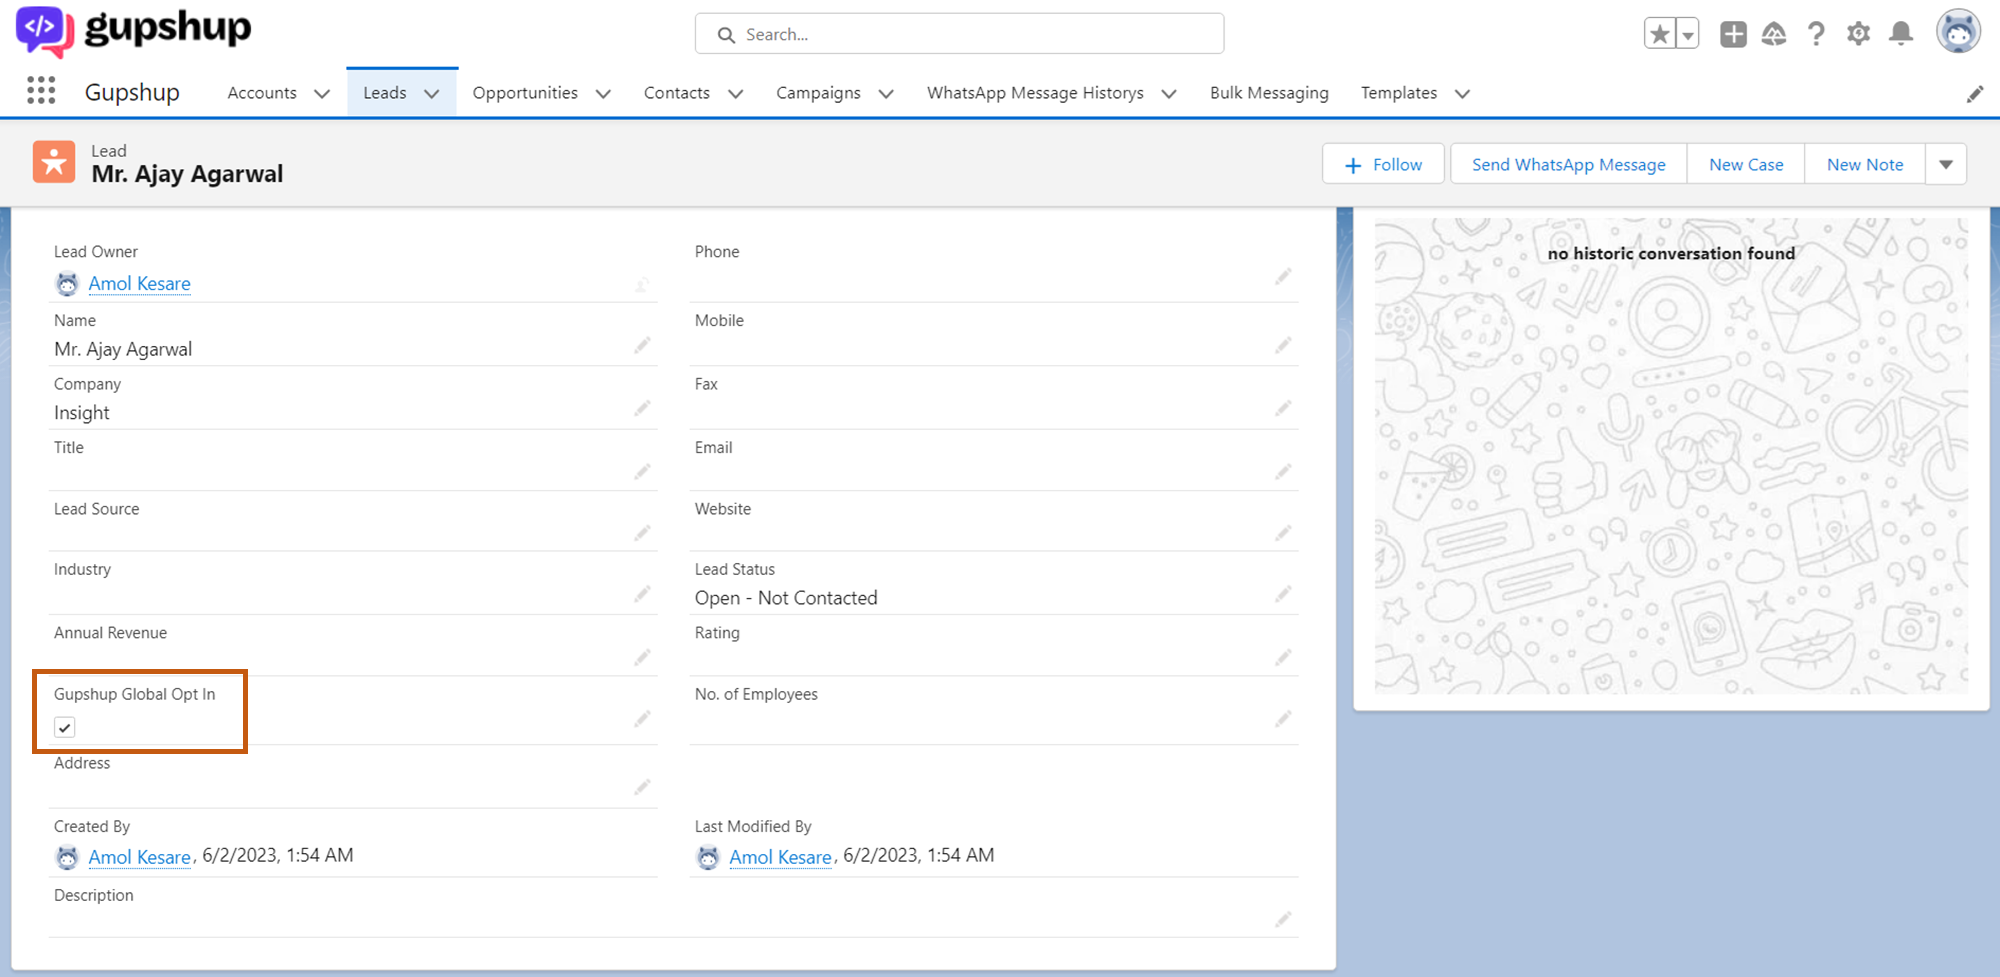Go to the Contacts tab
2000x977 pixels.
point(677,93)
